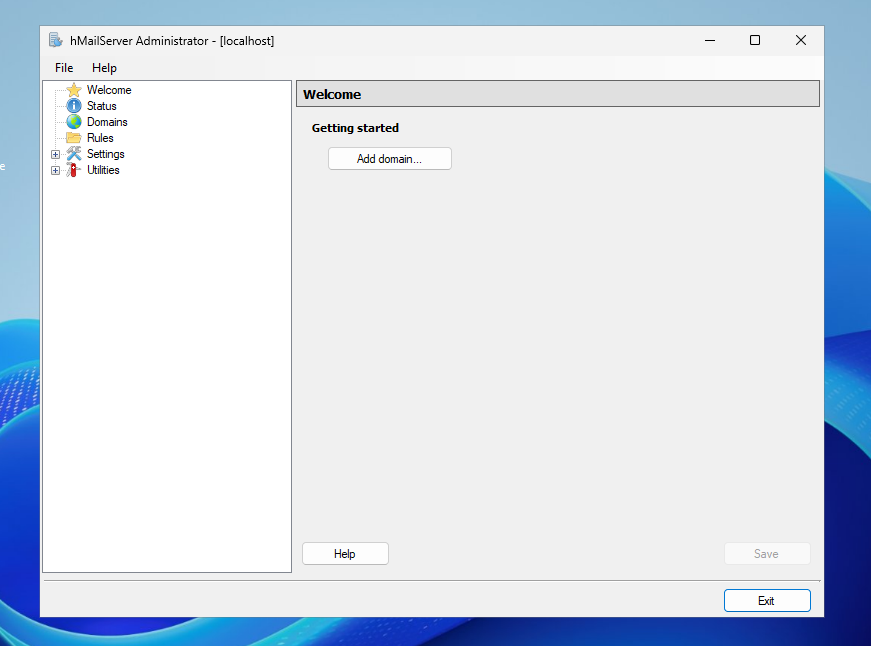Open the Help menu
Screen dimensions: 871x646
104,68
